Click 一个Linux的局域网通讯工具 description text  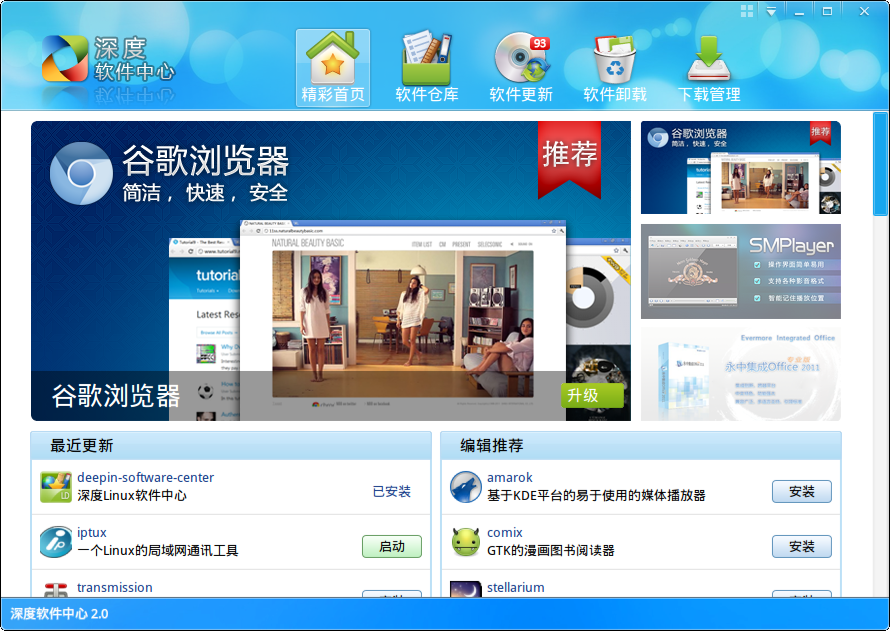pyautogui.click(x=158, y=550)
